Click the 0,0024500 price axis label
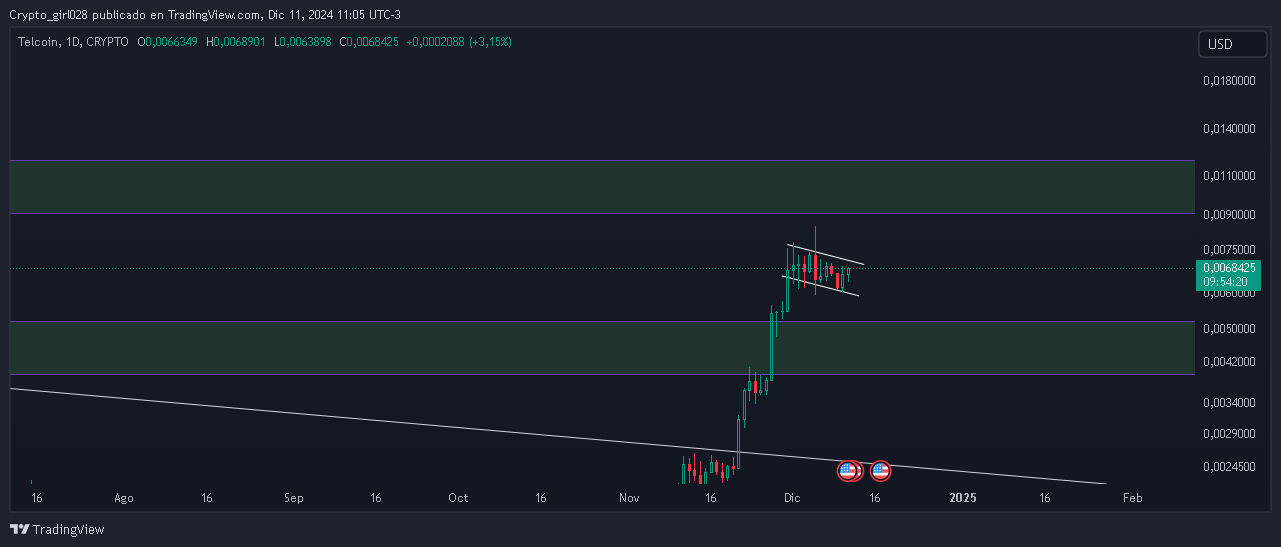 (1229, 467)
